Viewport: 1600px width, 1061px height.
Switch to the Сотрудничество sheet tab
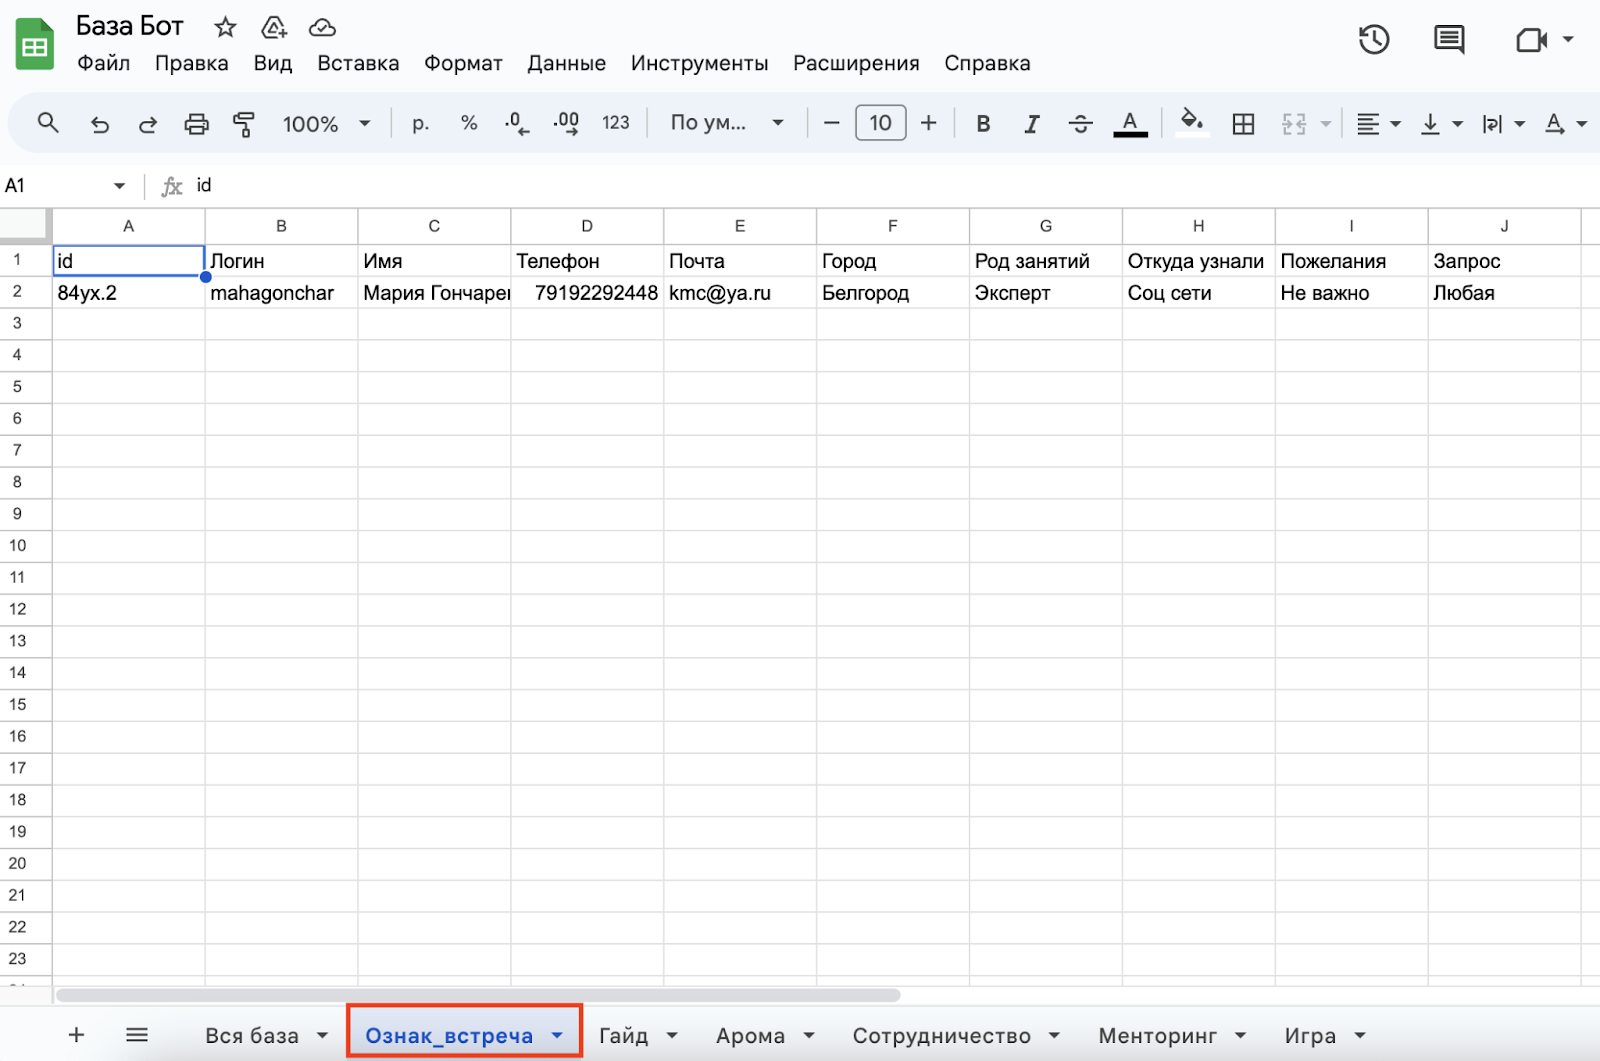[x=940, y=1036]
